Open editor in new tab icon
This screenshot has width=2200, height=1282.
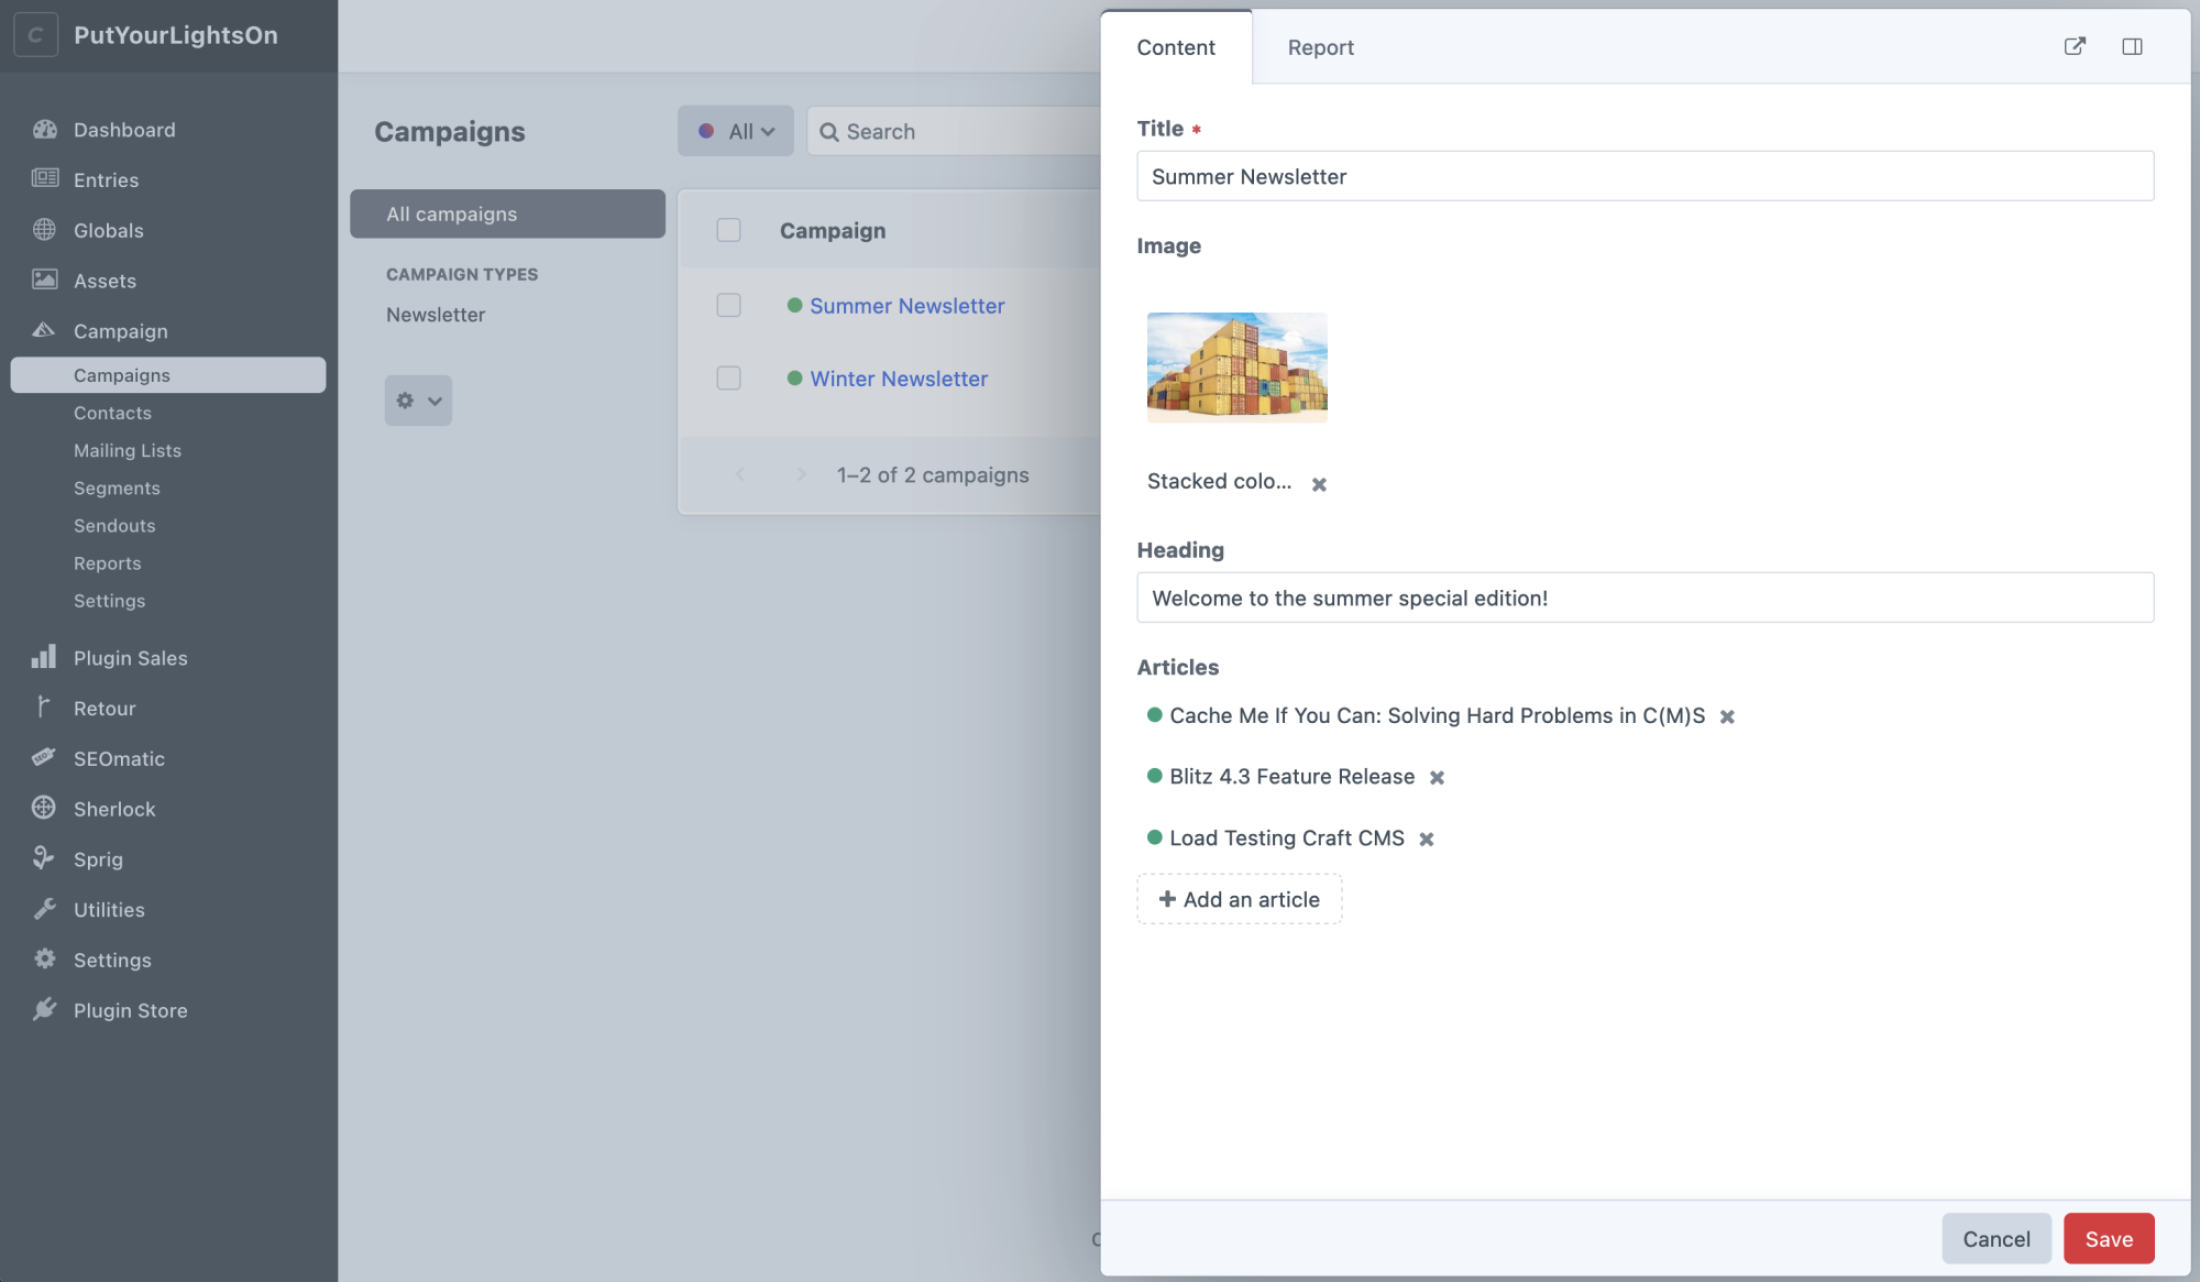(2075, 46)
